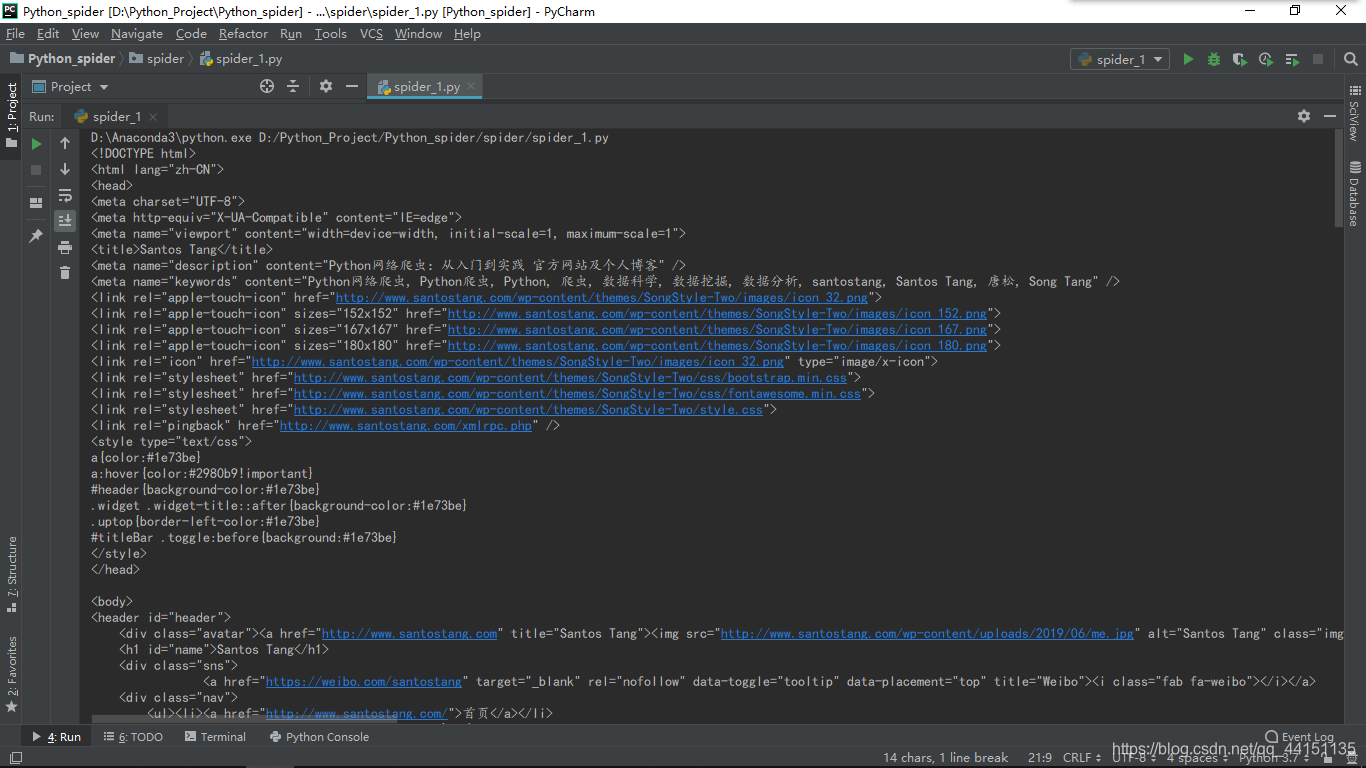Screen dimensions: 1366x768
Task: Open the Terminal tool window
Action: click(x=215, y=737)
